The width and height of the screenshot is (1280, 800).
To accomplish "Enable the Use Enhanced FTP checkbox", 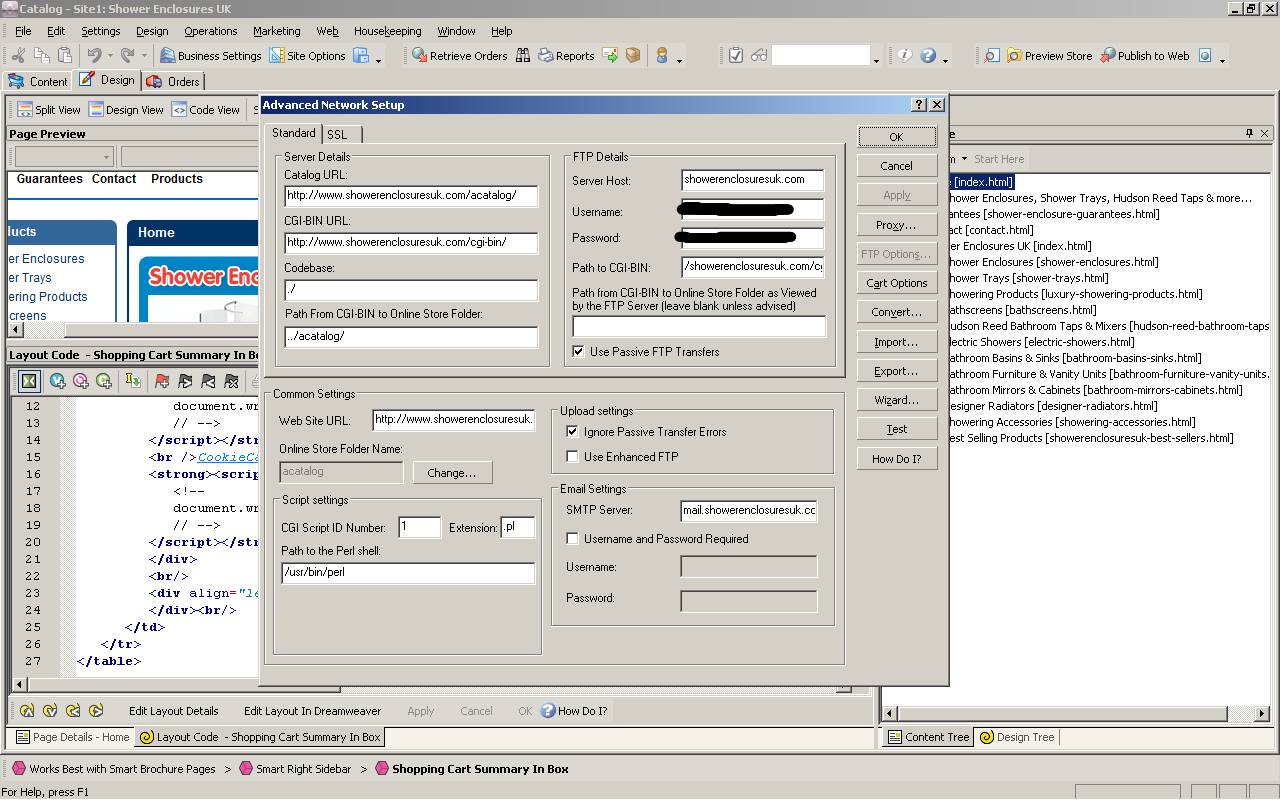I will click(573, 457).
